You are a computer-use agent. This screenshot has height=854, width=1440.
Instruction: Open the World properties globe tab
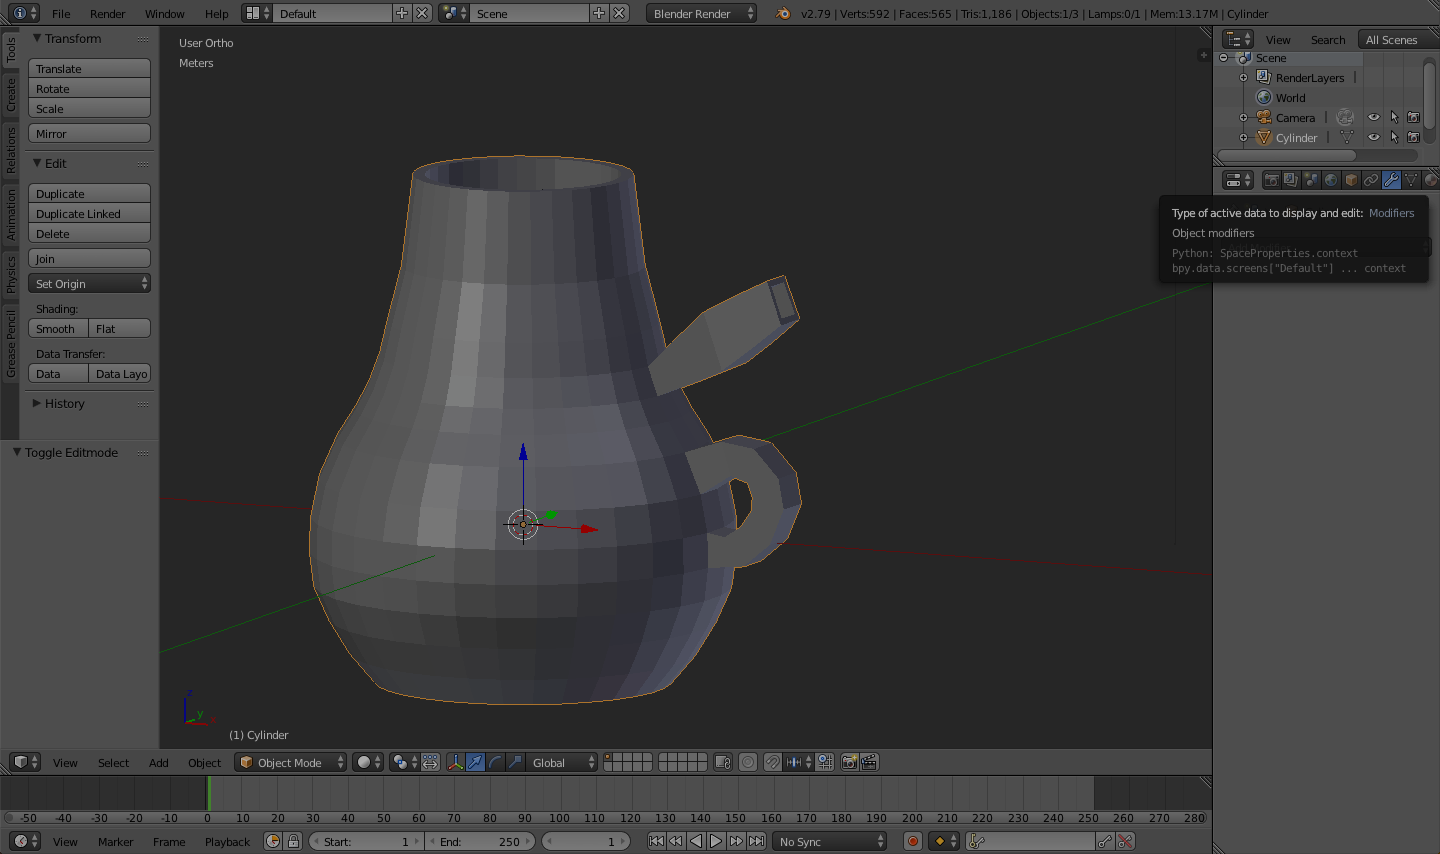[x=1331, y=180]
